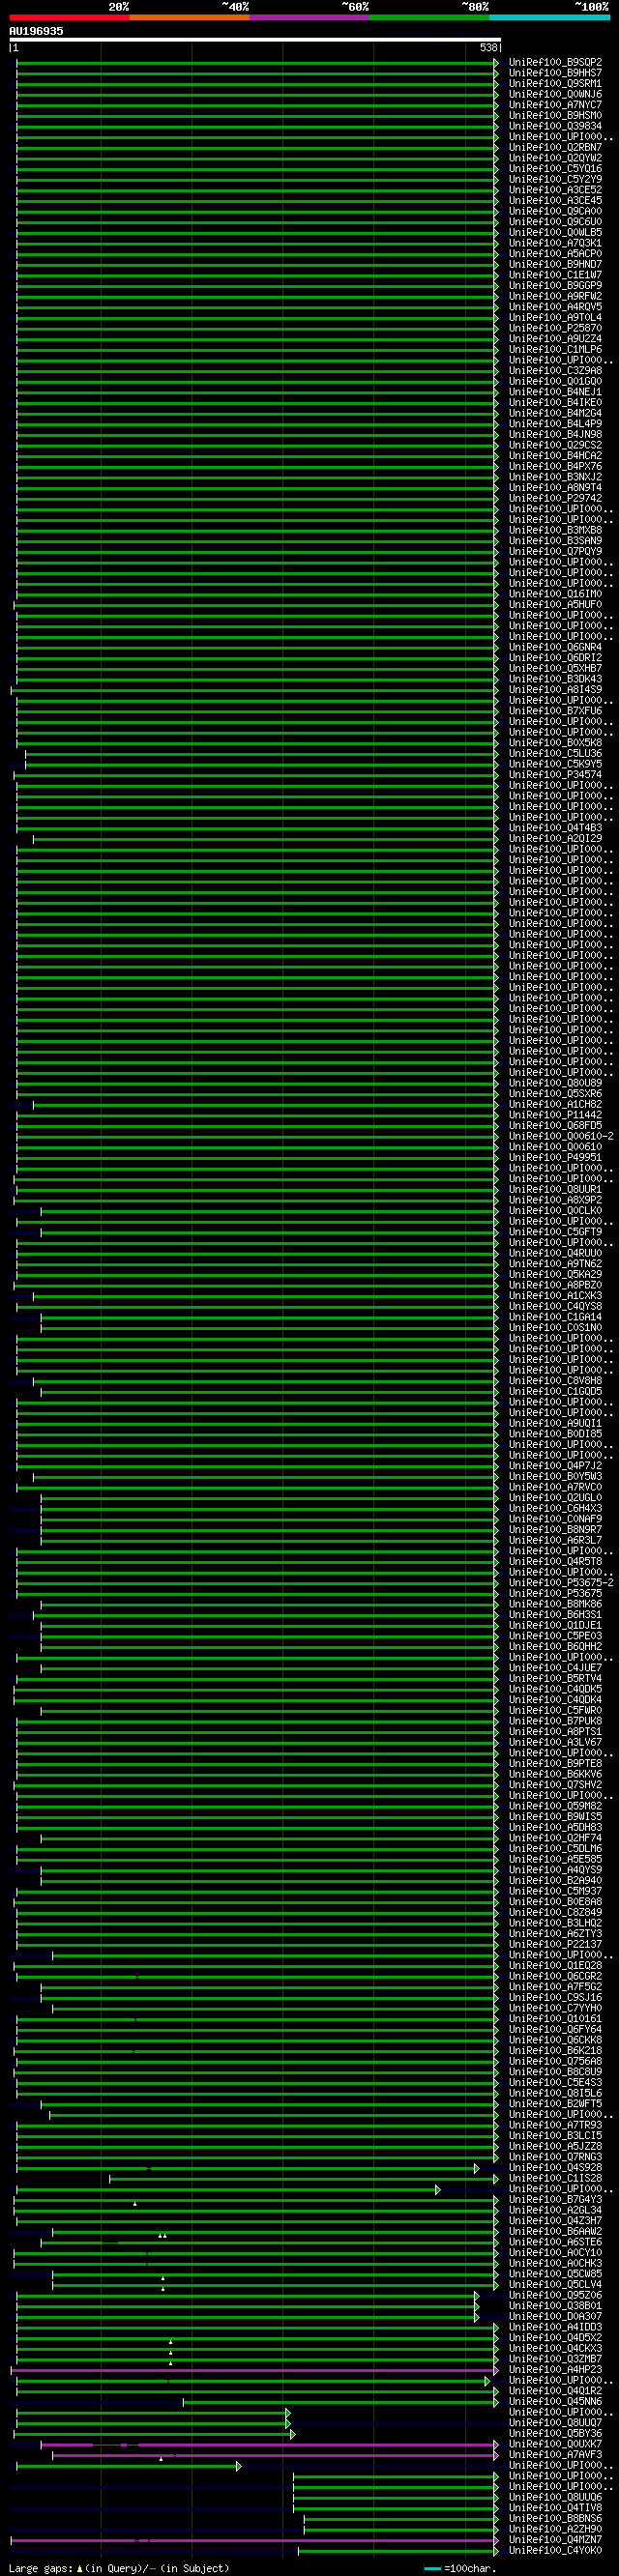Click the UniRef100_C1IS28 label
The image size is (619, 2576).
555,2178
